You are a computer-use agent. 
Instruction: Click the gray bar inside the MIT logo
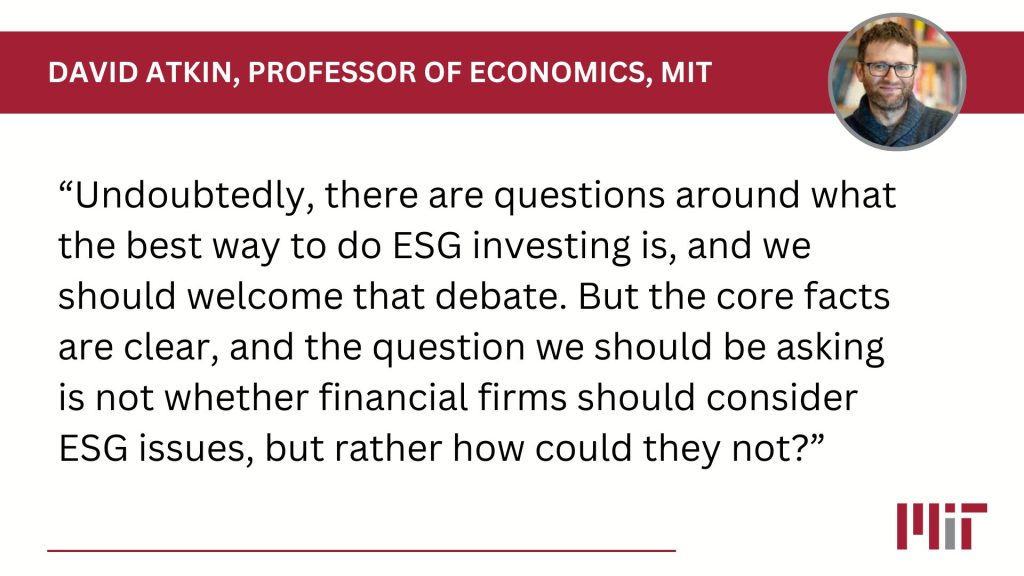pos(951,534)
